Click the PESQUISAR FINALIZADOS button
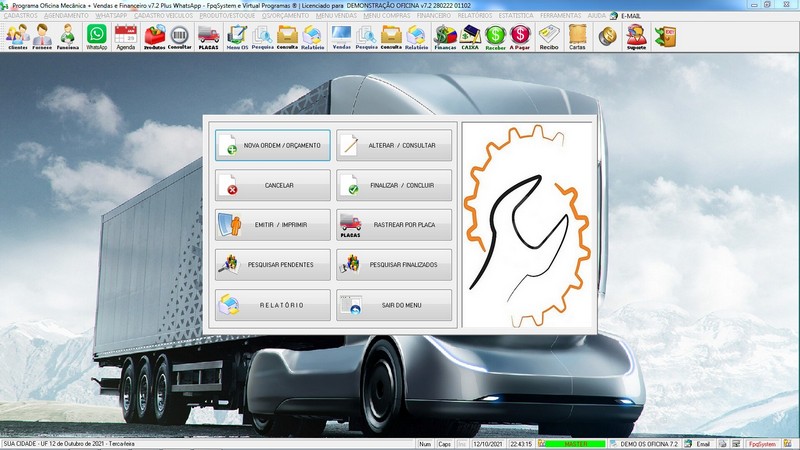 point(394,265)
